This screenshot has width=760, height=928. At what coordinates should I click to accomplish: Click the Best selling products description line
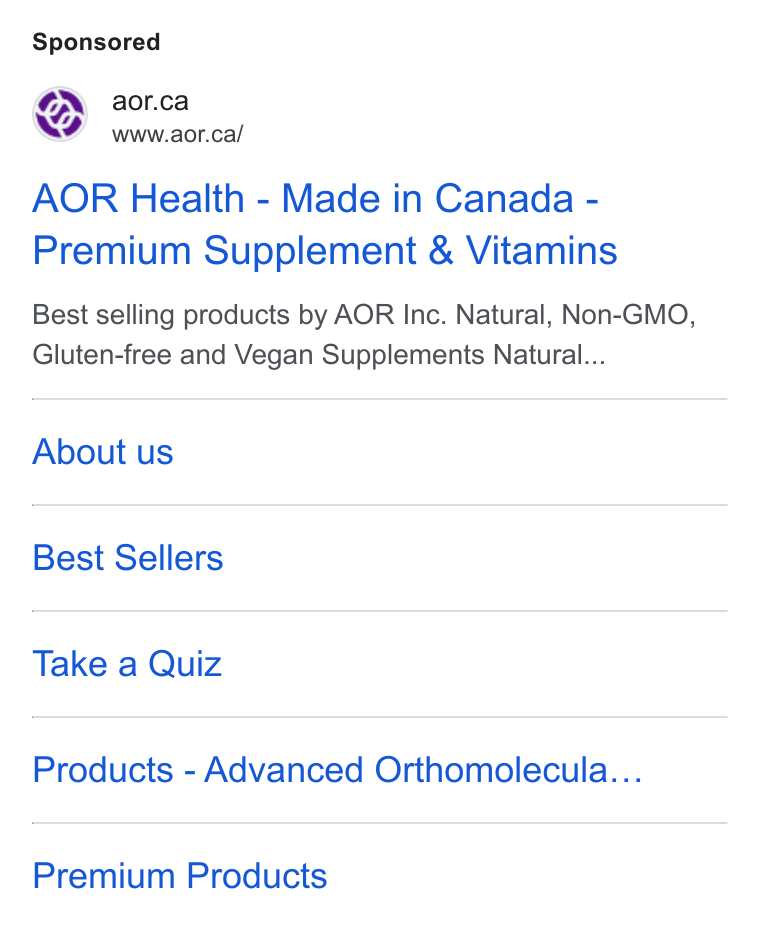pos(364,315)
